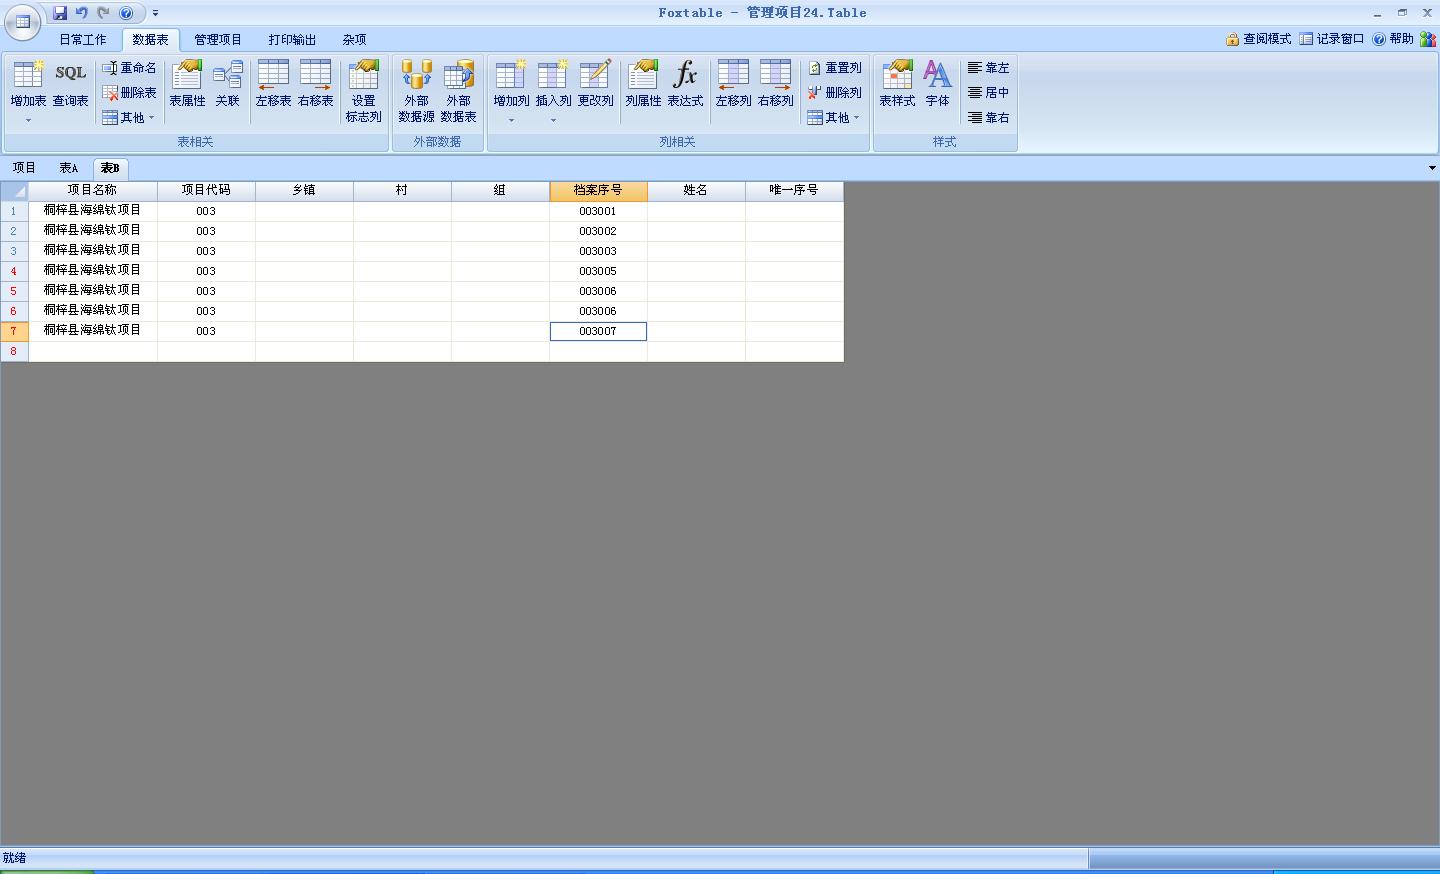Open the 字体 font tool
Viewport: 1440px width, 874px height.
tap(937, 84)
